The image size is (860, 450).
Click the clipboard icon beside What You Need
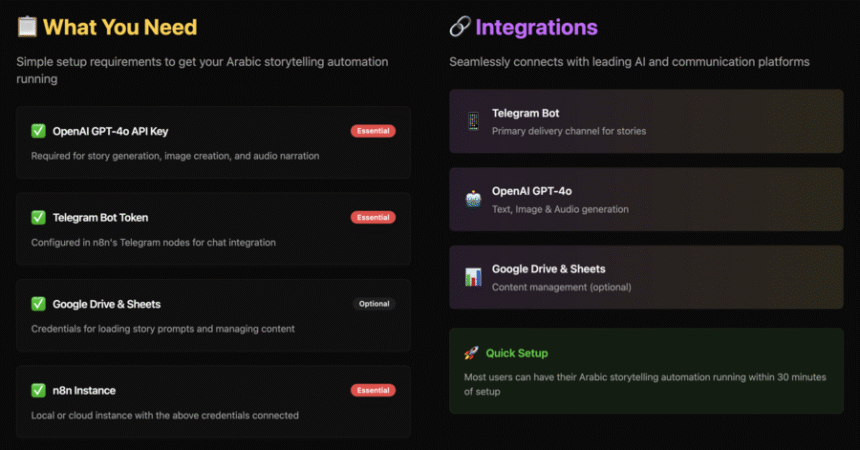[27, 27]
